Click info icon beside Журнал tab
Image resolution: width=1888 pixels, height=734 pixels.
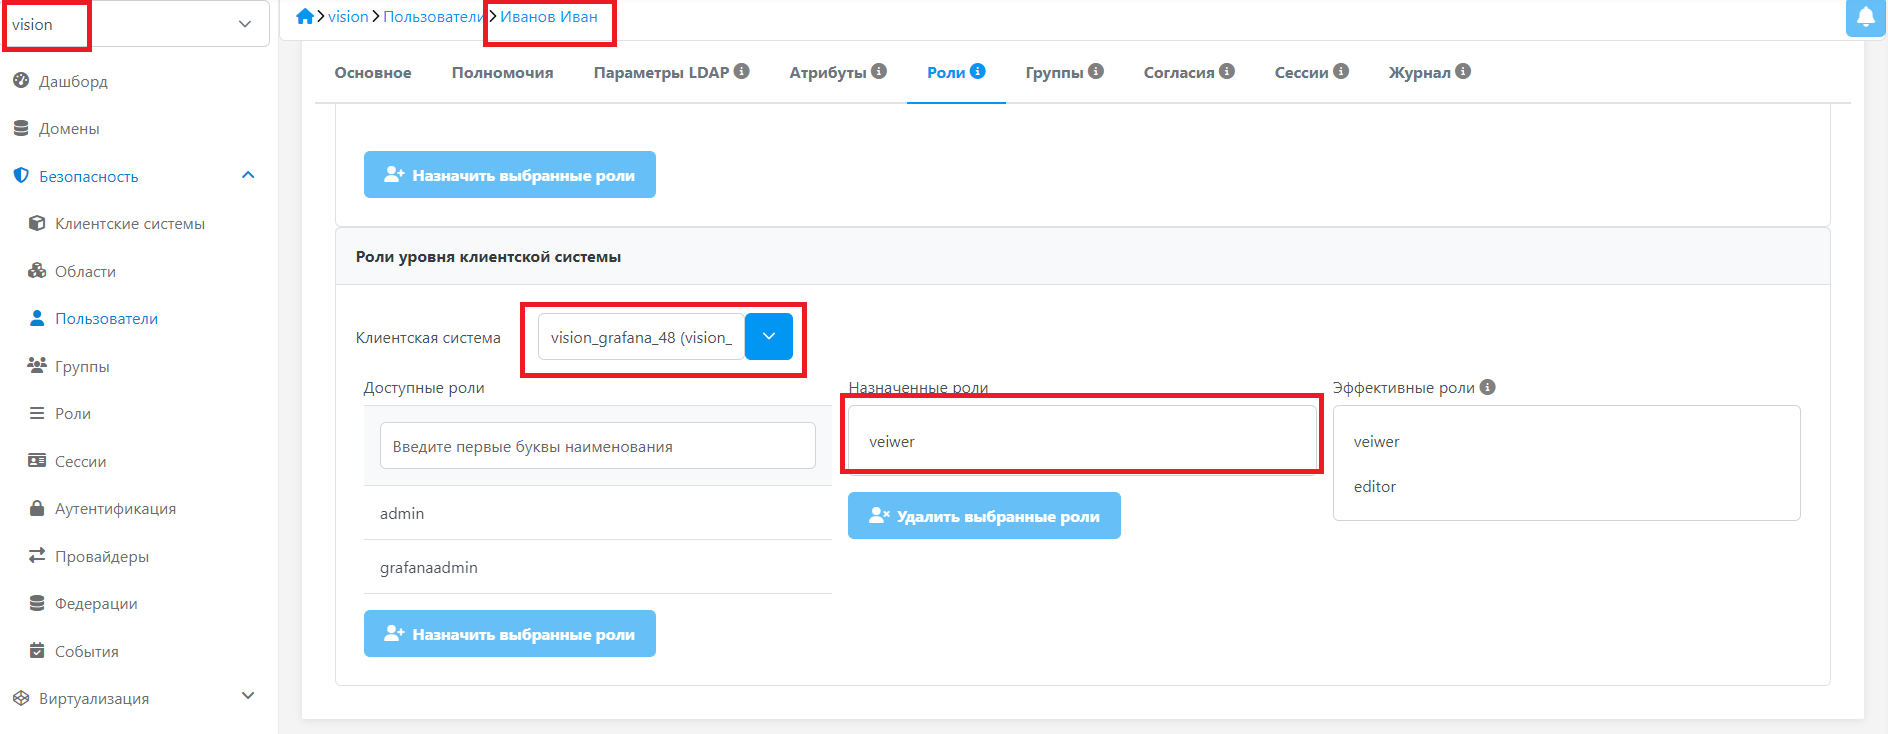pos(1463,71)
